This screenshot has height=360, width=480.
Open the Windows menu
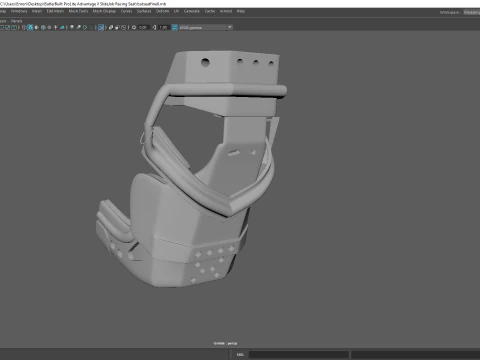click(x=19, y=11)
